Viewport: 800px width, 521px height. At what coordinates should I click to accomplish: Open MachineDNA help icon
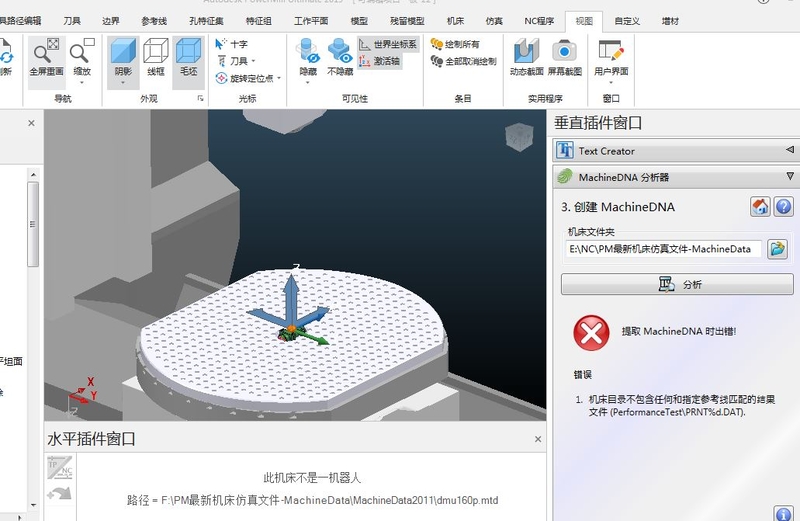pyautogui.click(x=783, y=207)
